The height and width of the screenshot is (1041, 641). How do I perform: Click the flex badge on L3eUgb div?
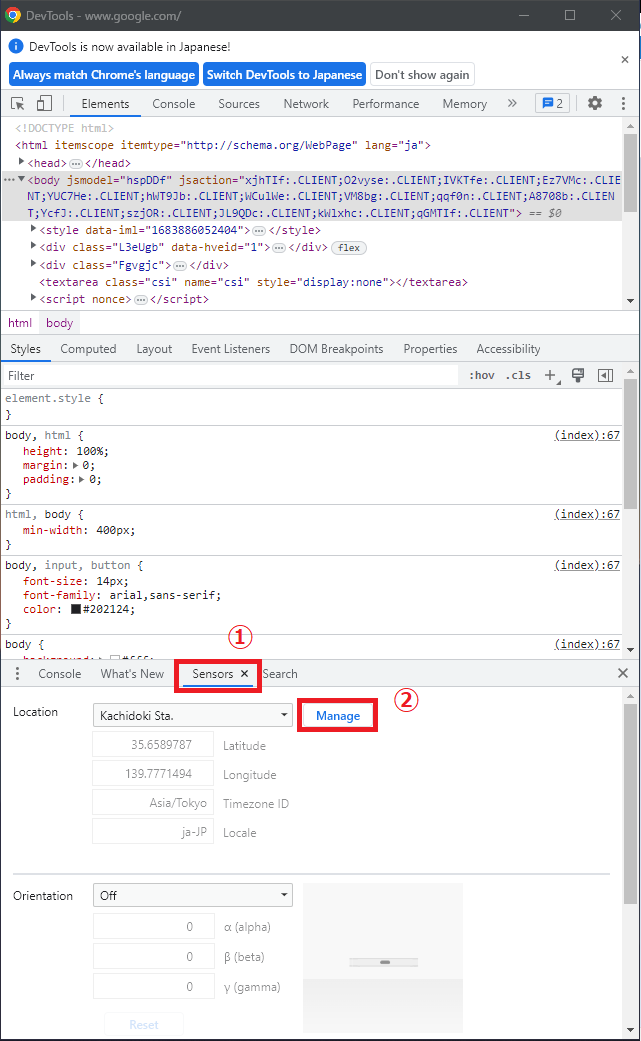click(x=349, y=248)
